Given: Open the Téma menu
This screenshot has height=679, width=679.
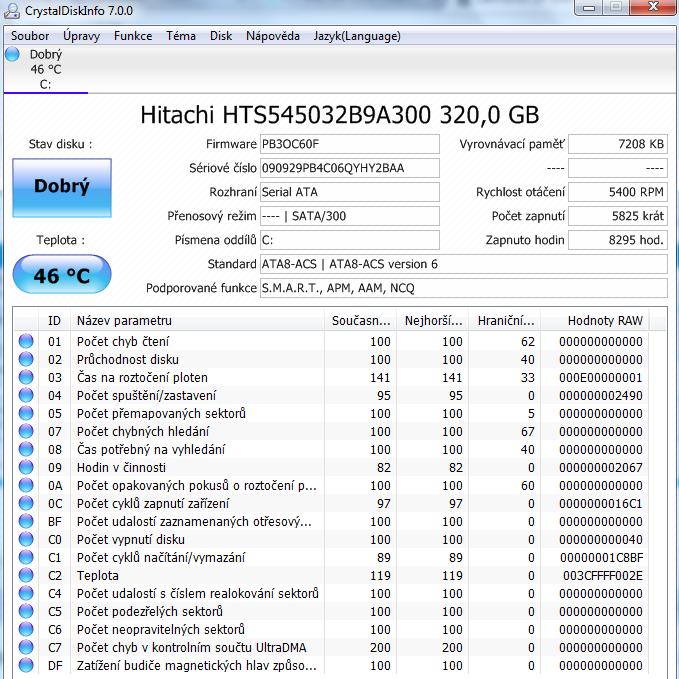Looking at the screenshot, I should point(181,36).
